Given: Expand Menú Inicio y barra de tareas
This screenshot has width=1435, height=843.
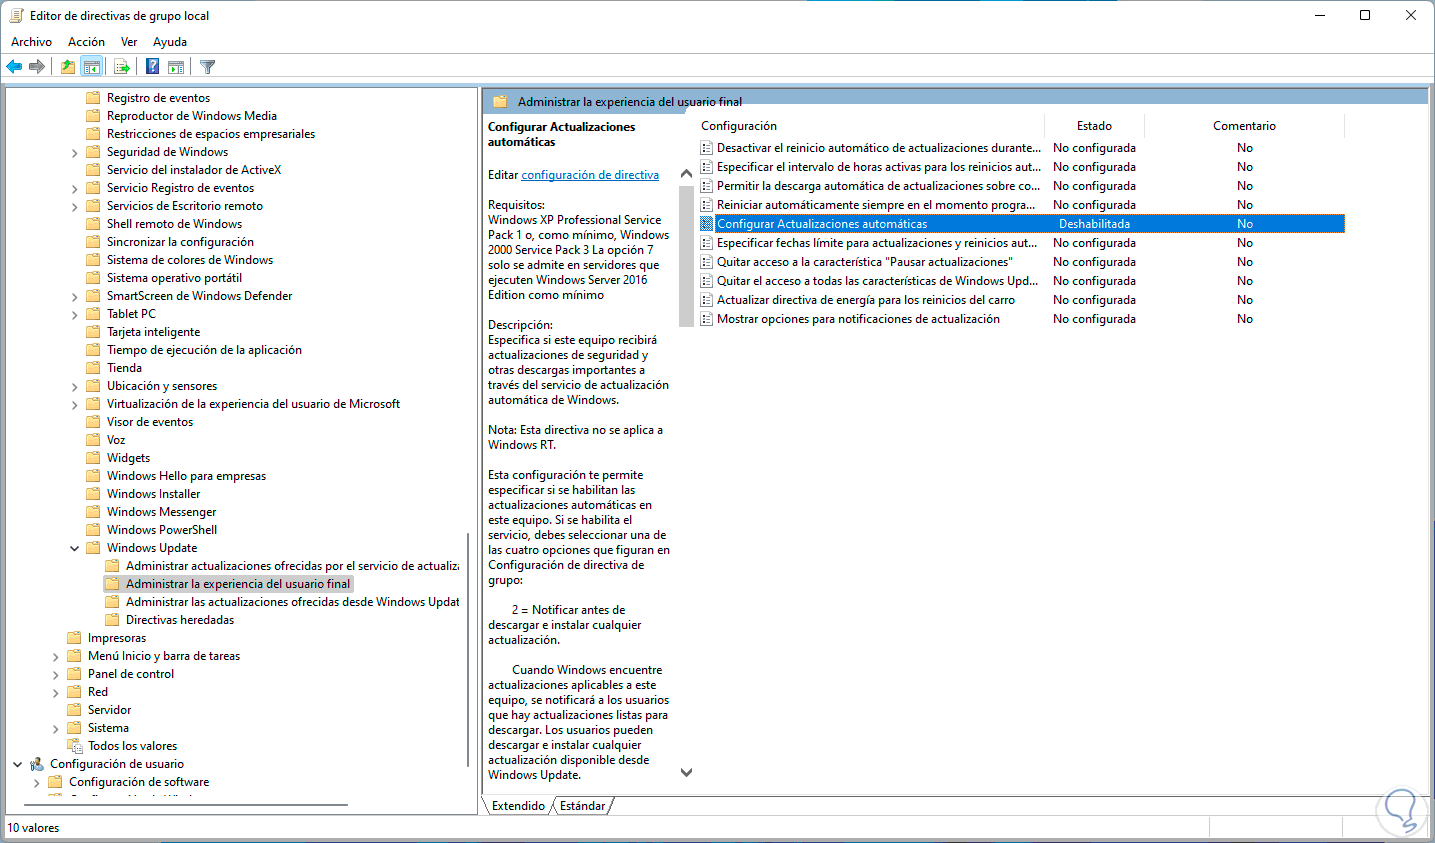Looking at the screenshot, I should [x=56, y=656].
